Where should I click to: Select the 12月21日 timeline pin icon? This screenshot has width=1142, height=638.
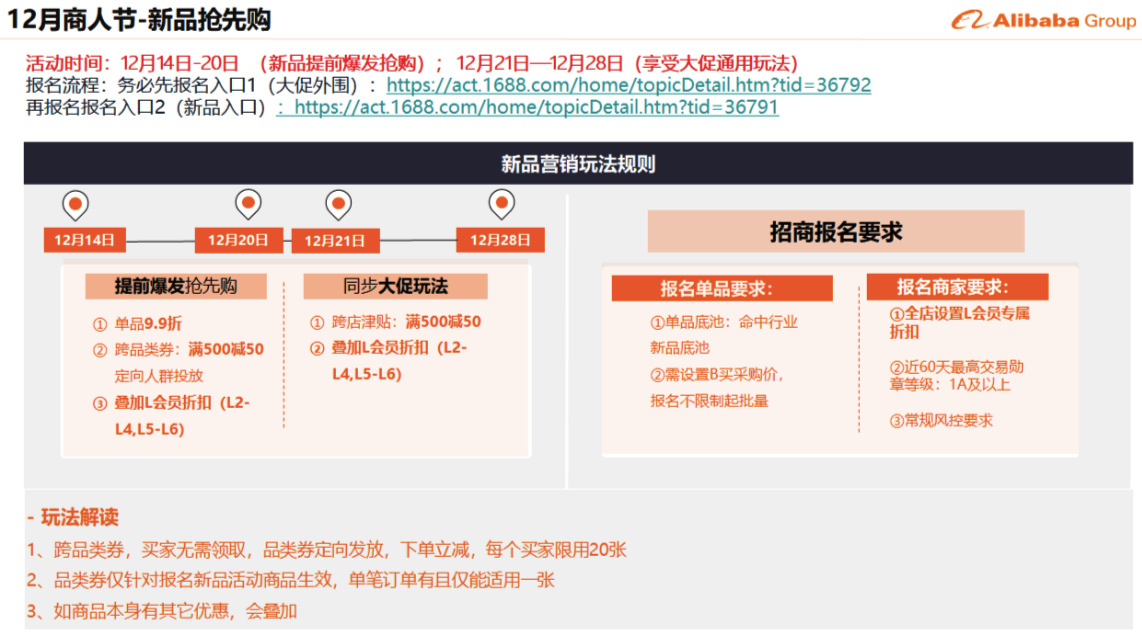point(338,203)
